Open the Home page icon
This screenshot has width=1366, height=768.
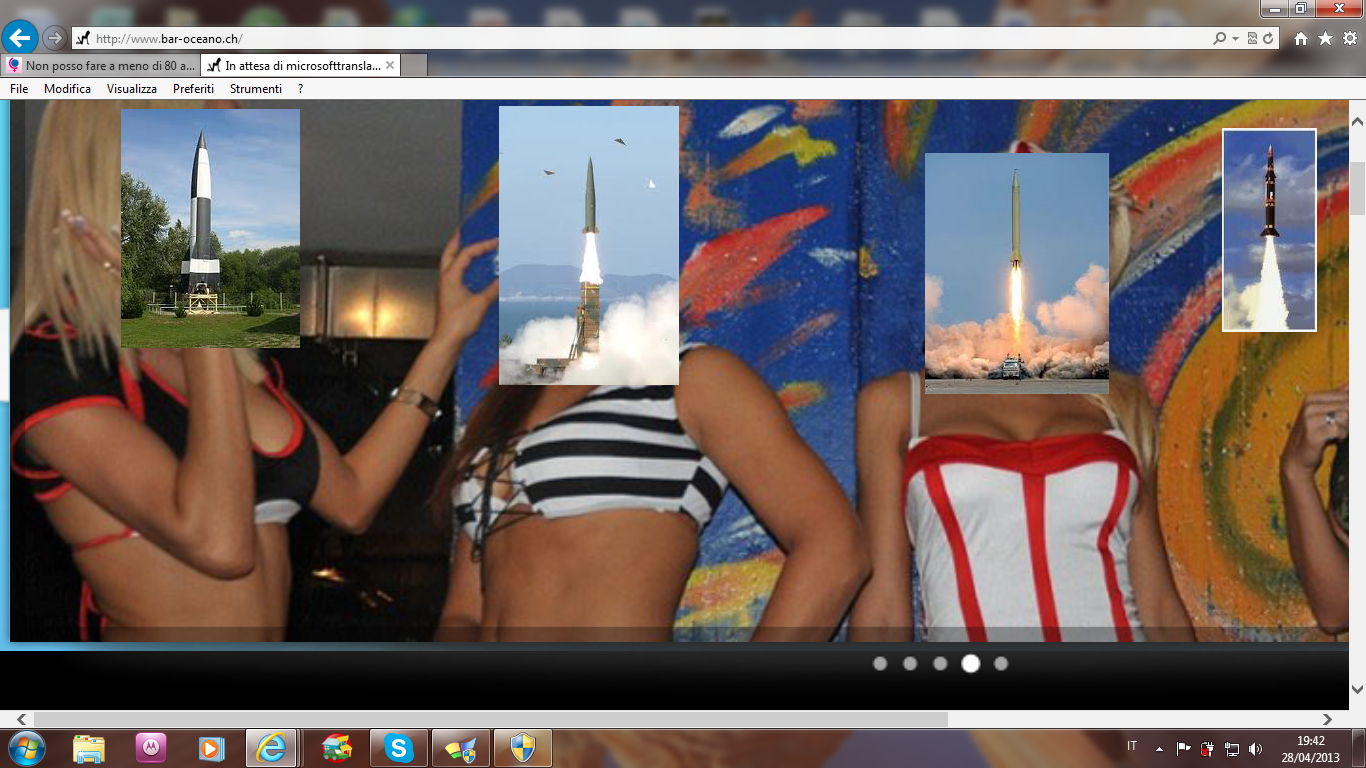1300,39
